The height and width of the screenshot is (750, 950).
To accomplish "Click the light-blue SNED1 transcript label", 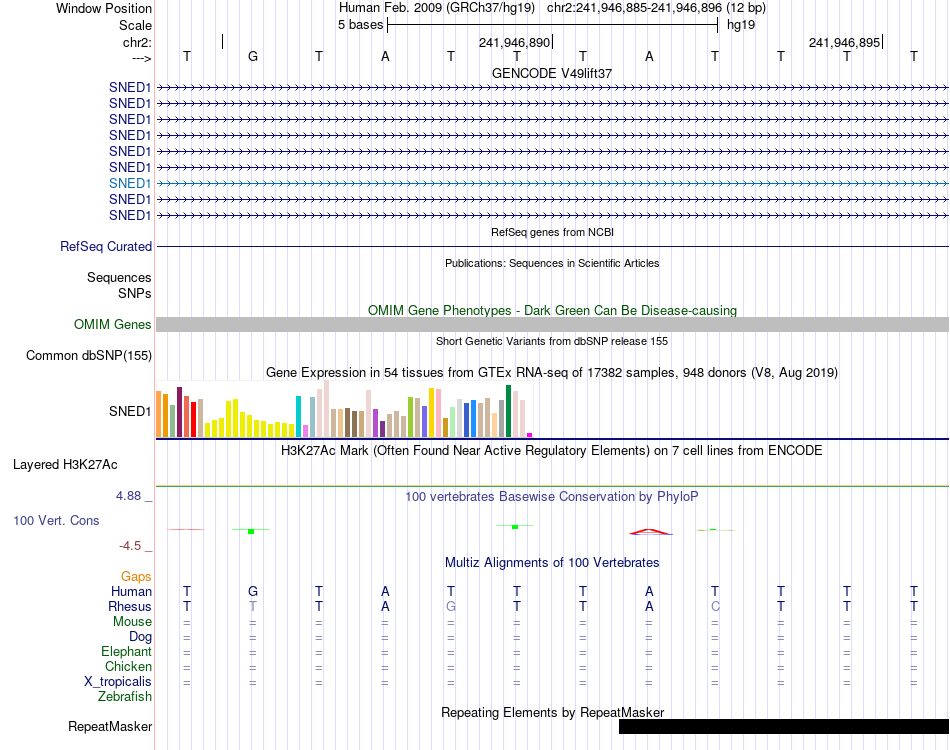I will click(130, 183).
